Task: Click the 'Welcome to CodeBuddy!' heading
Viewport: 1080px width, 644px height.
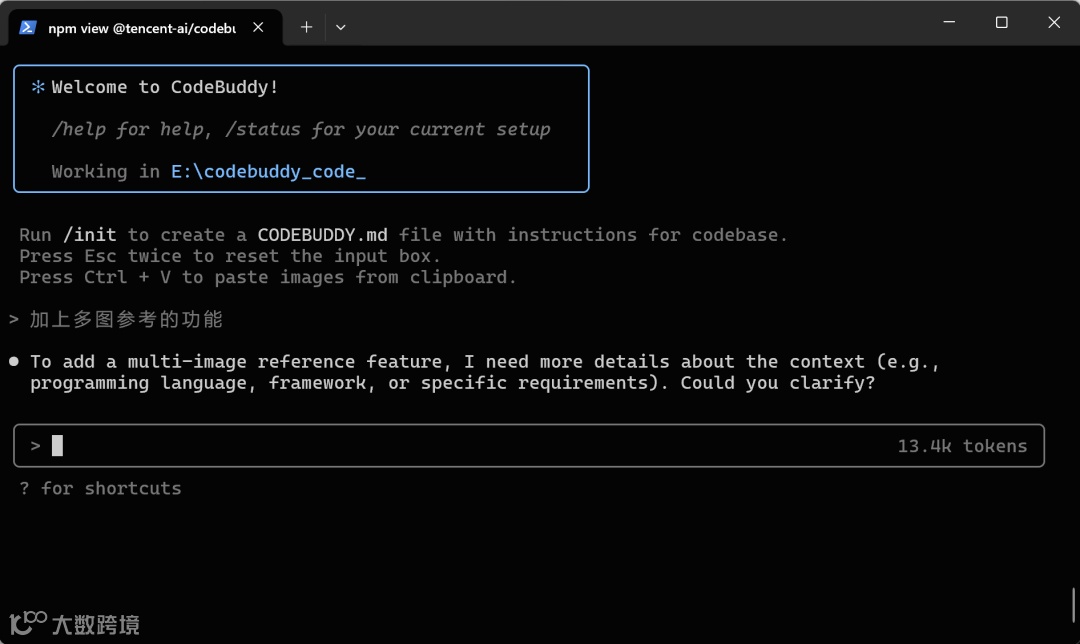Action: pyautogui.click(x=165, y=87)
